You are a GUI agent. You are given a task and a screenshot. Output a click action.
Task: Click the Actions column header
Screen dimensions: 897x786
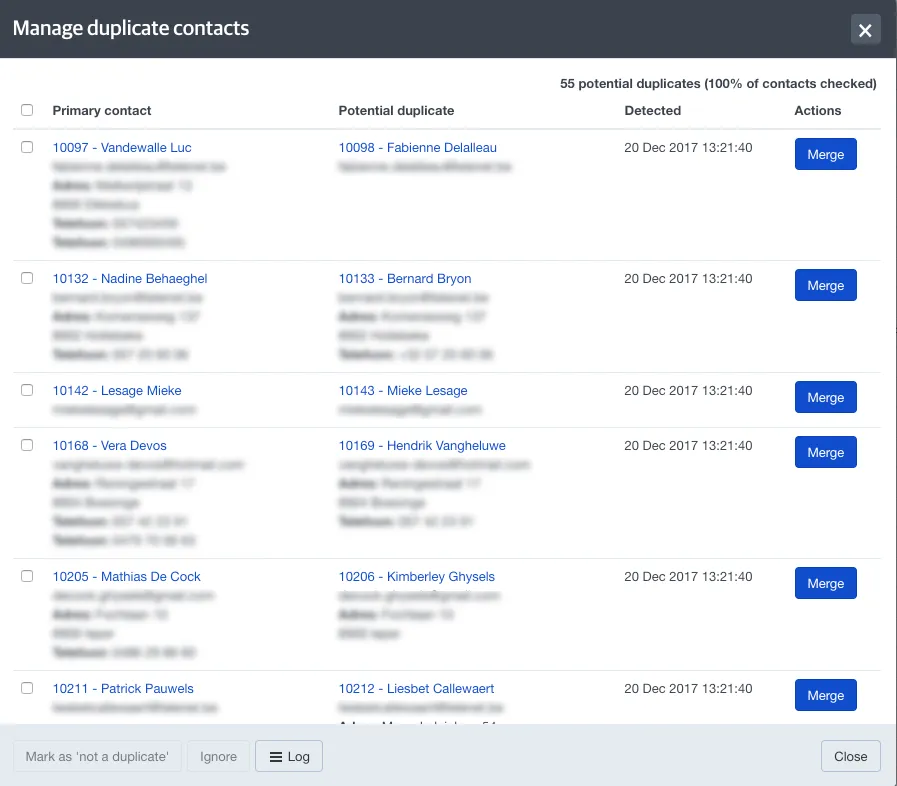coord(817,110)
